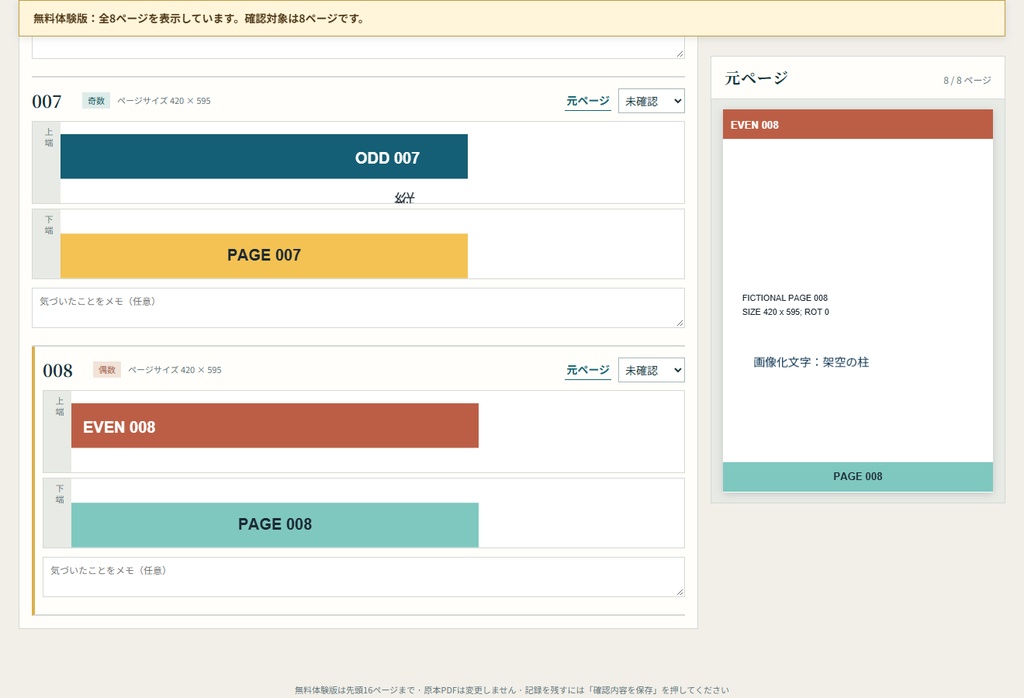Click the PAGE 008 footer in the preview panel
Image resolution: width=1024 pixels, height=698 pixels.
pos(857,477)
